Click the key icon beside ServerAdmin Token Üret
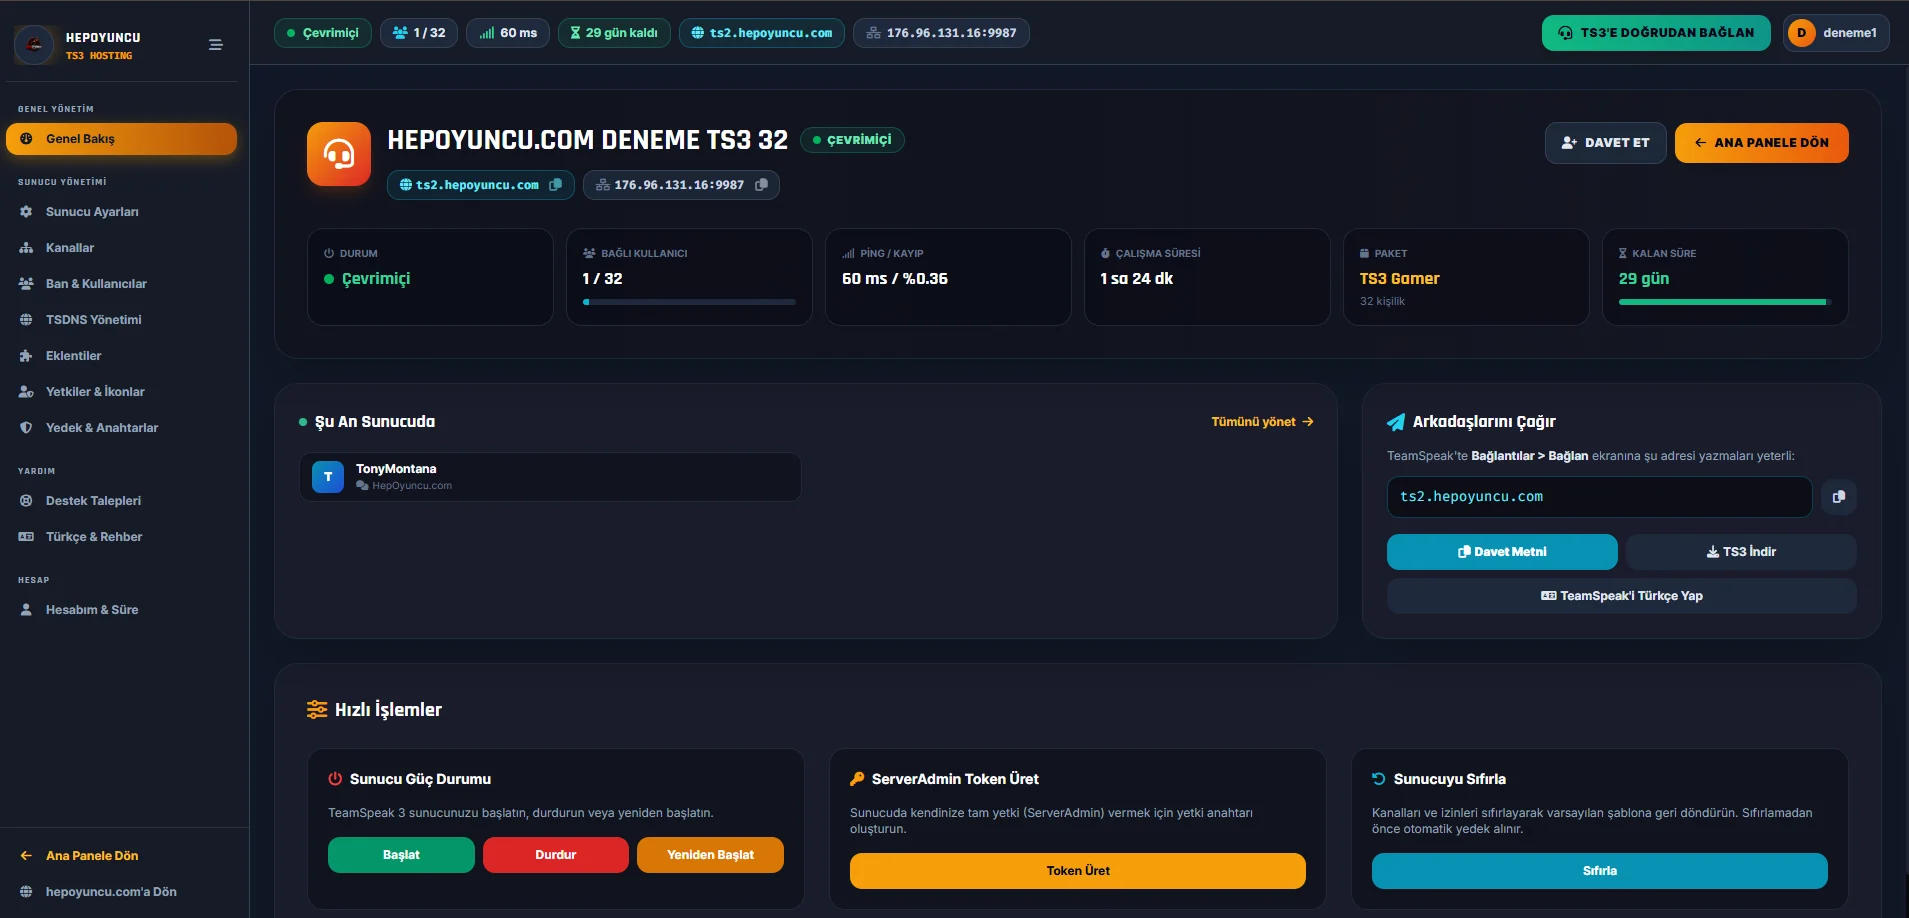This screenshot has width=1909, height=918. coord(857,779)
